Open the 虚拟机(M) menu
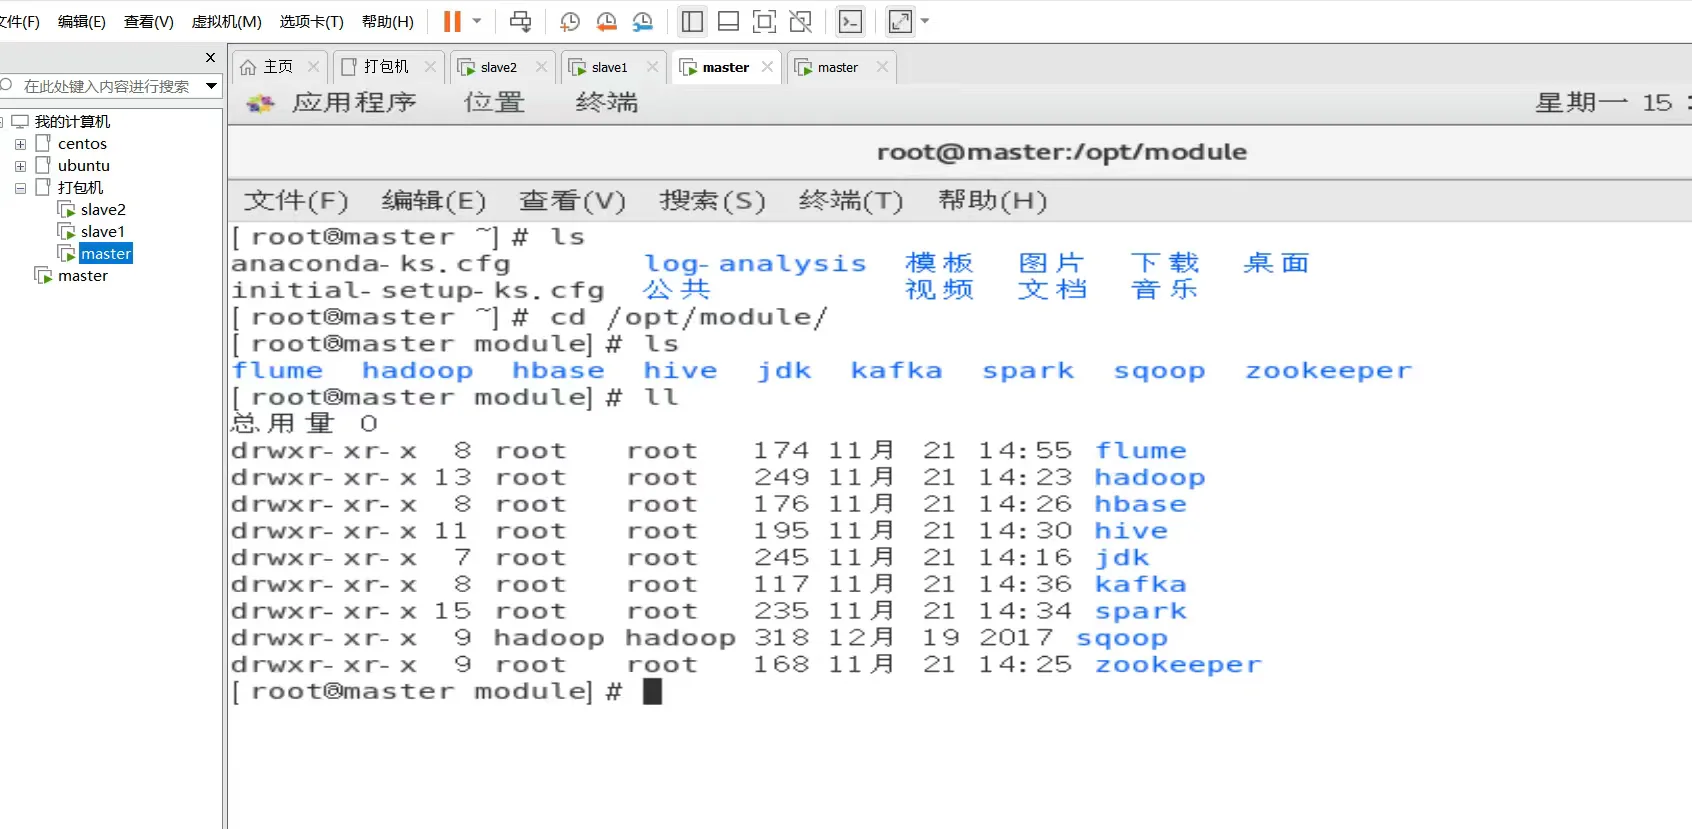The height and width of the screenshot is (829, 1692). pyautogui.click(x=227, y=21)
